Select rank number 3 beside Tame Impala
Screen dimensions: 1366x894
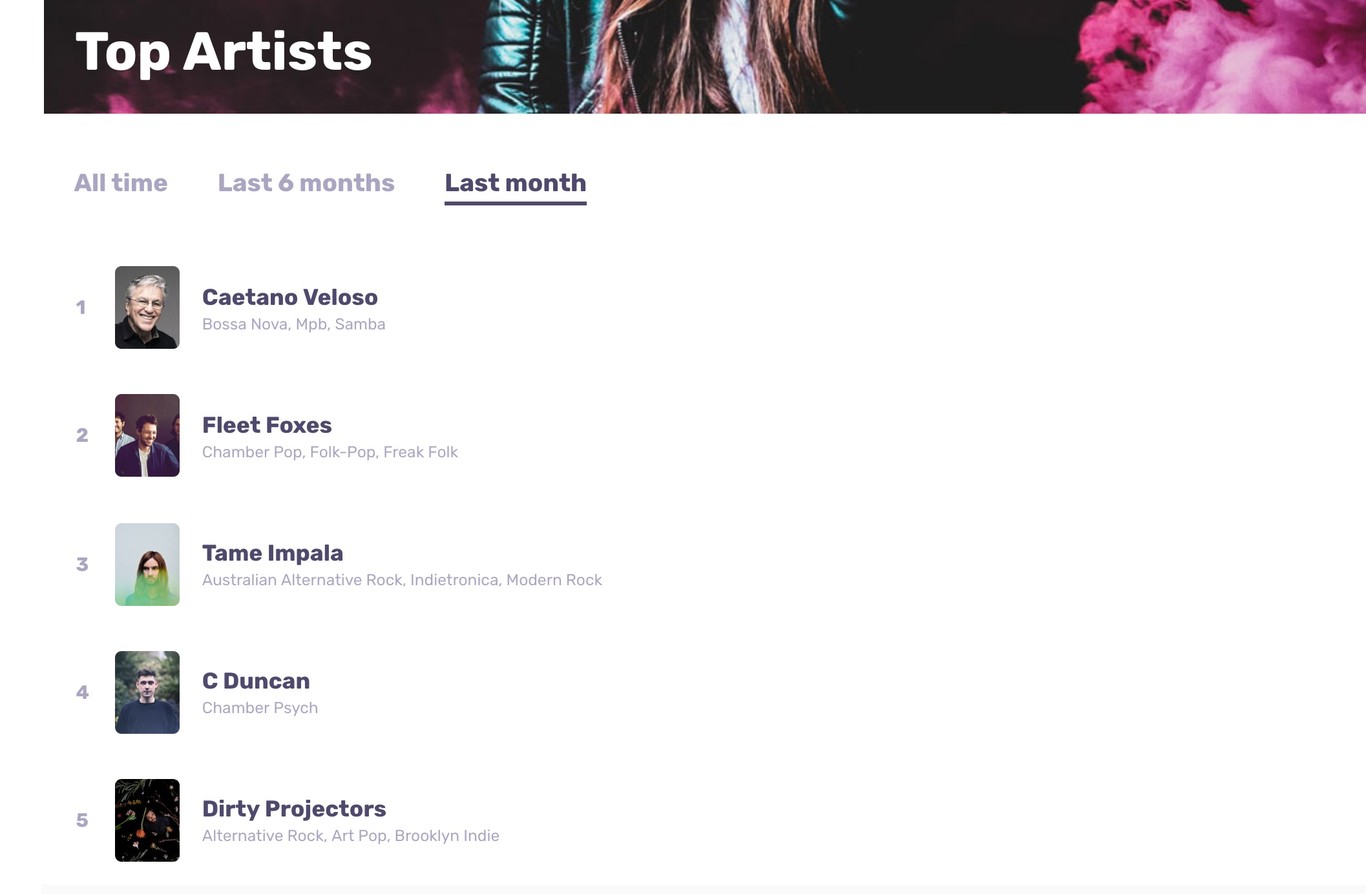coord(82,563)
